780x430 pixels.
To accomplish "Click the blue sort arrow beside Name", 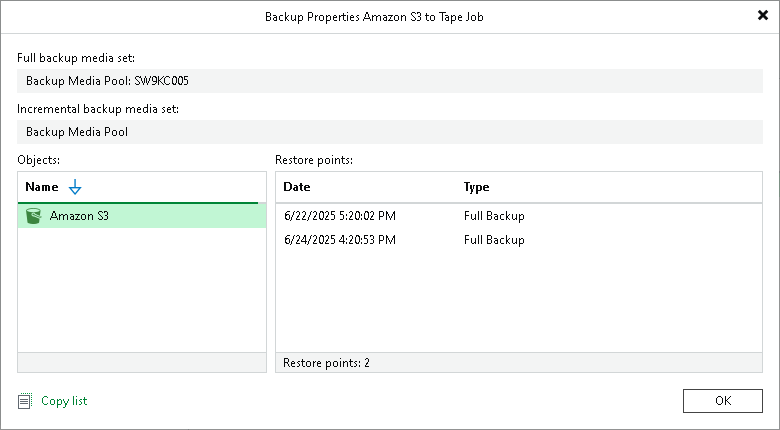I will click(x=75, y=187).
